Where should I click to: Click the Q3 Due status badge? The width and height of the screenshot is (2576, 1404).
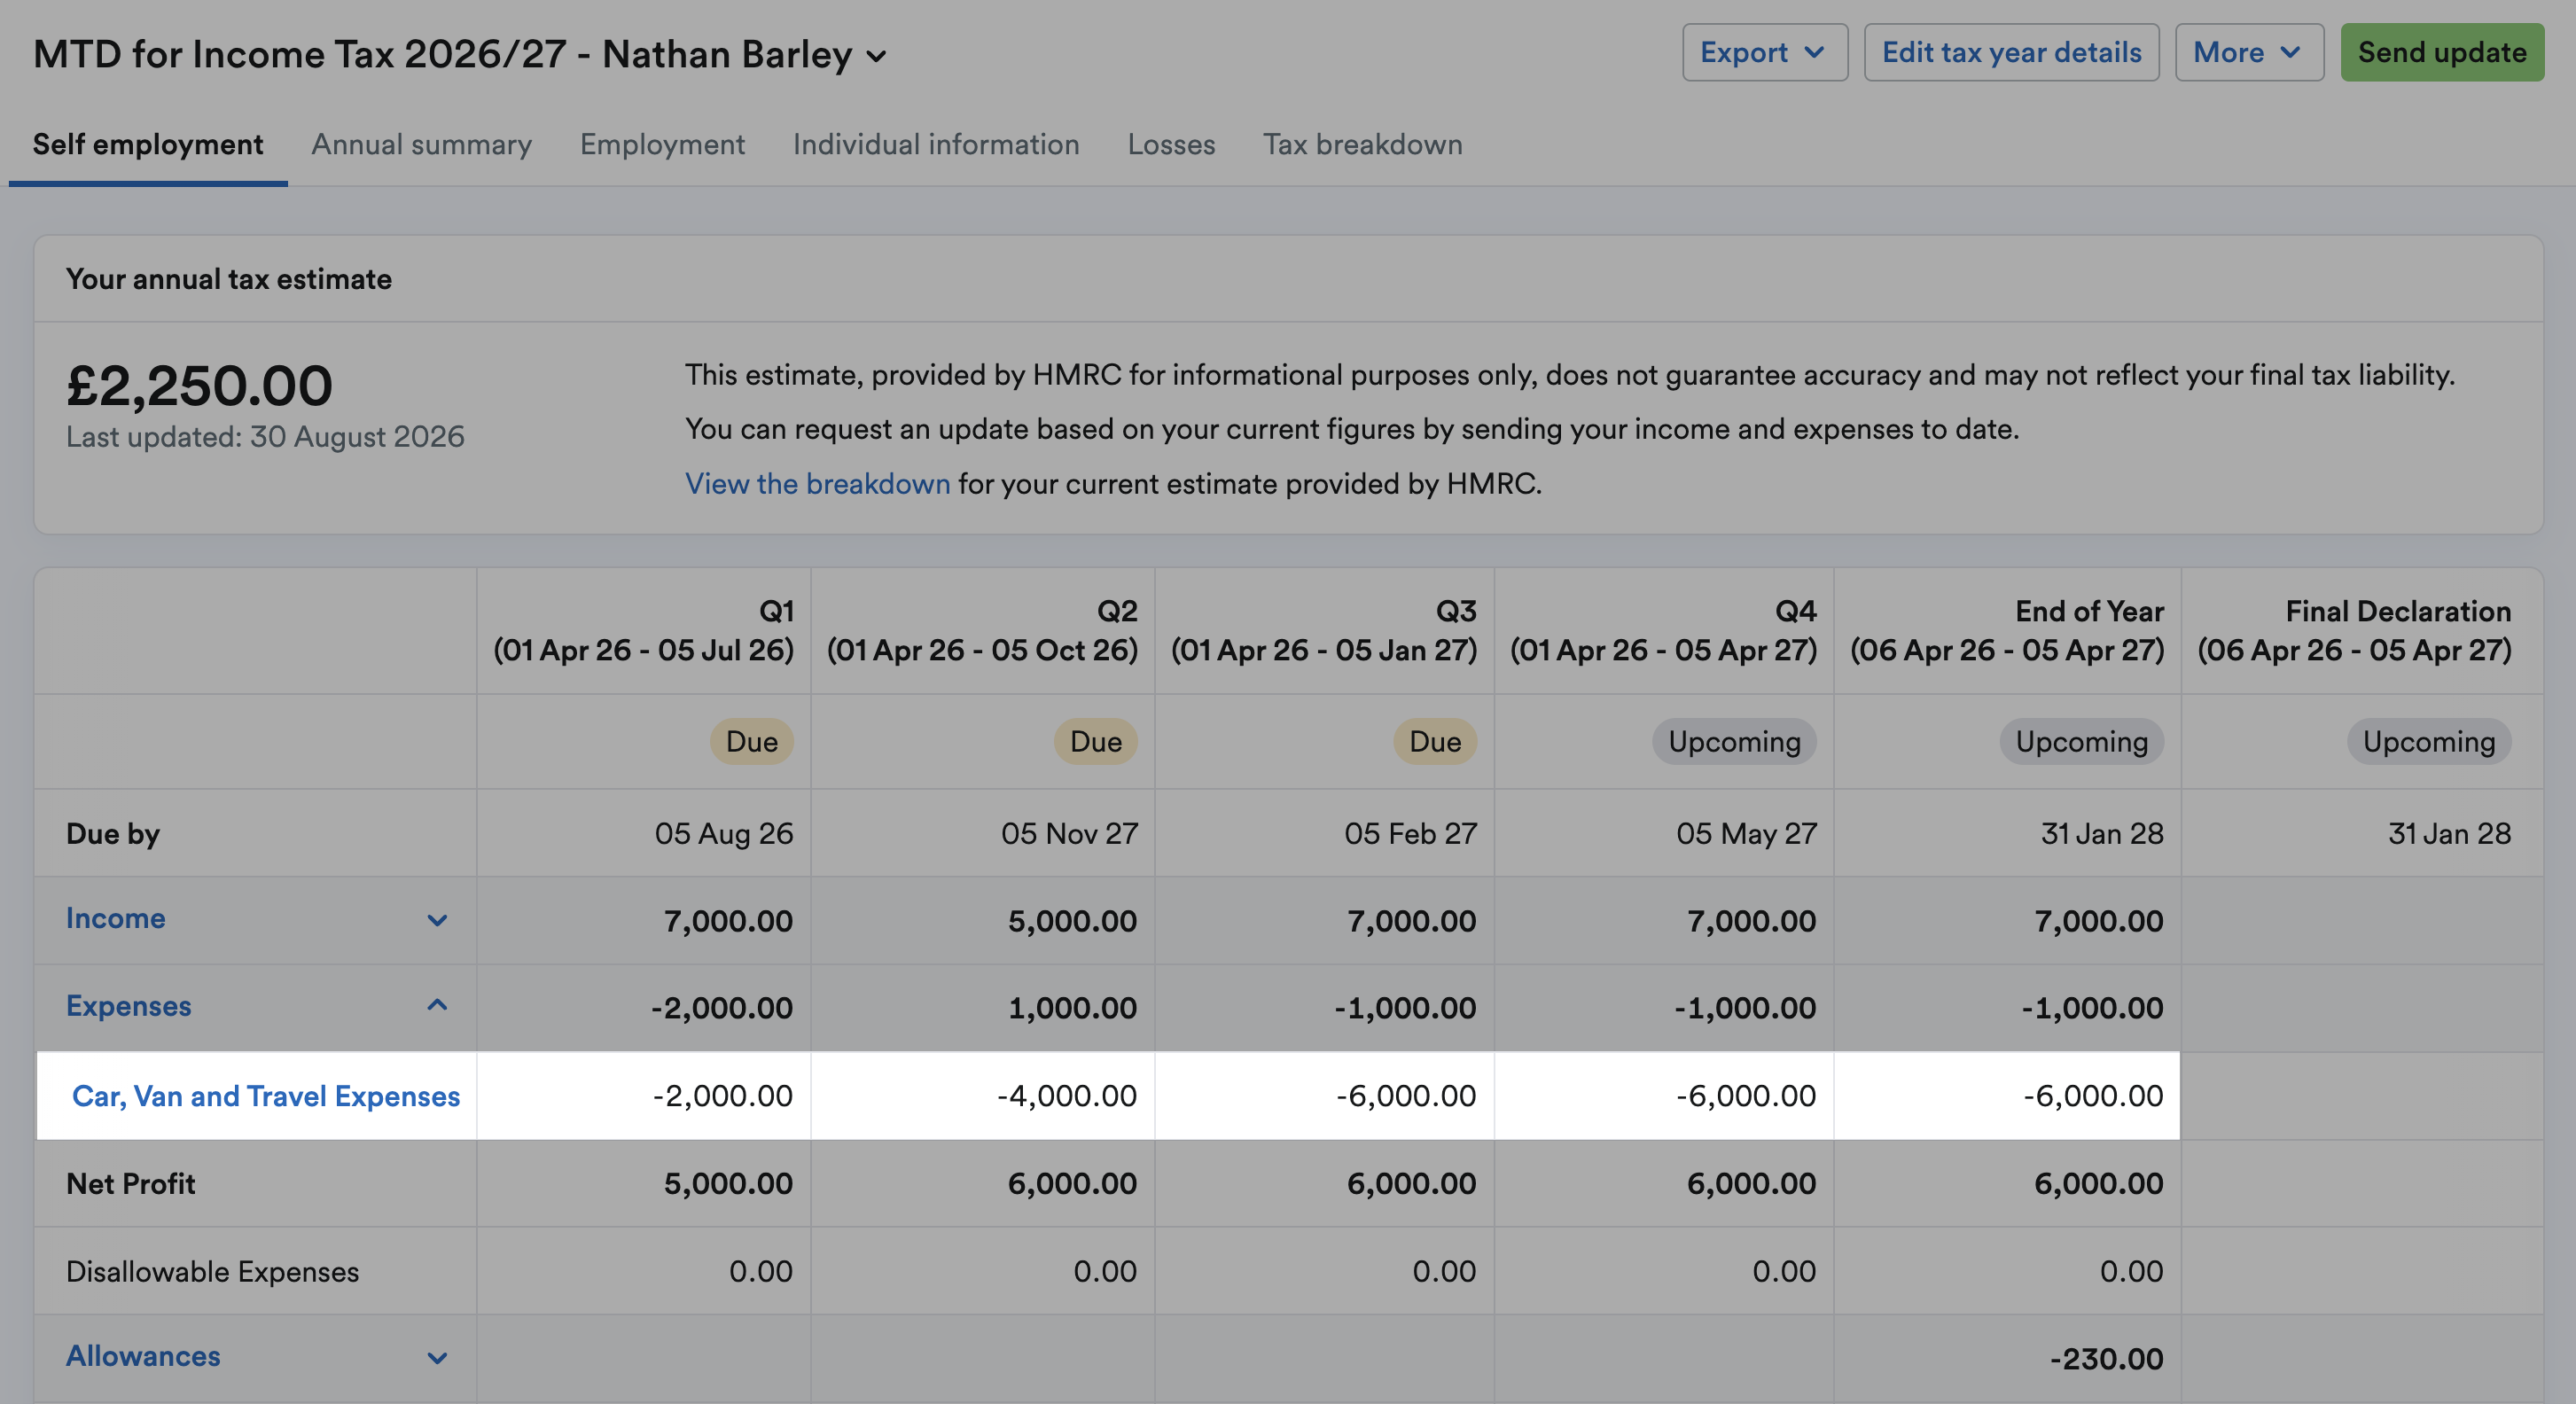click(x=1435, y=742)
